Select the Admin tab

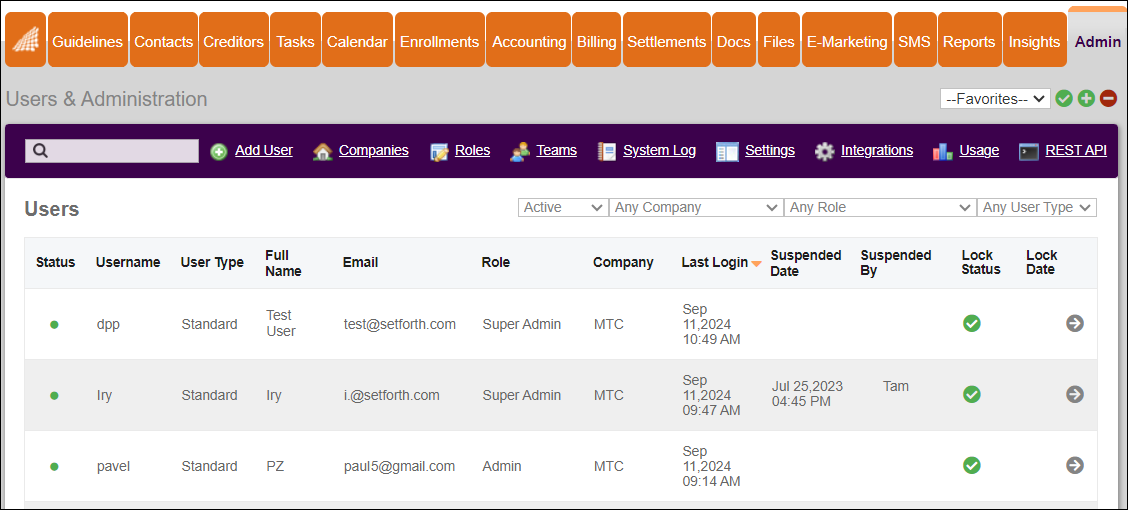pos(1098,42)
